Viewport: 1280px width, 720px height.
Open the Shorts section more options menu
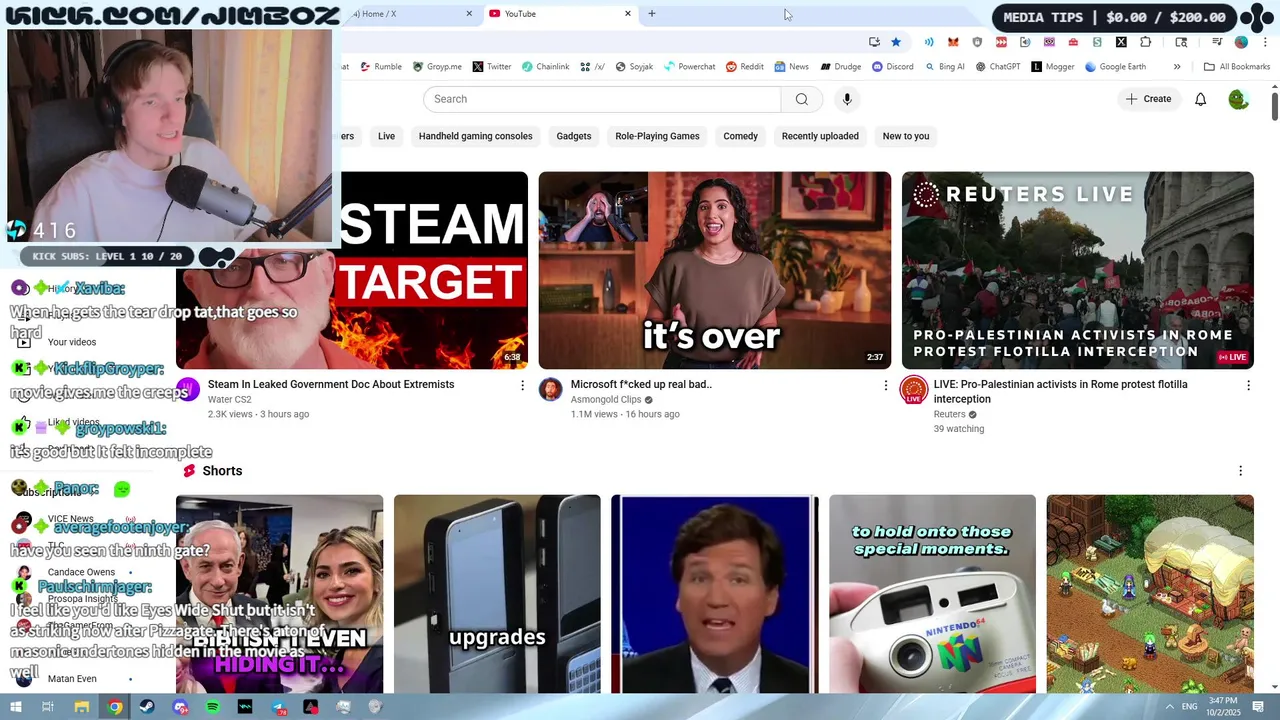coord(1240,471)
